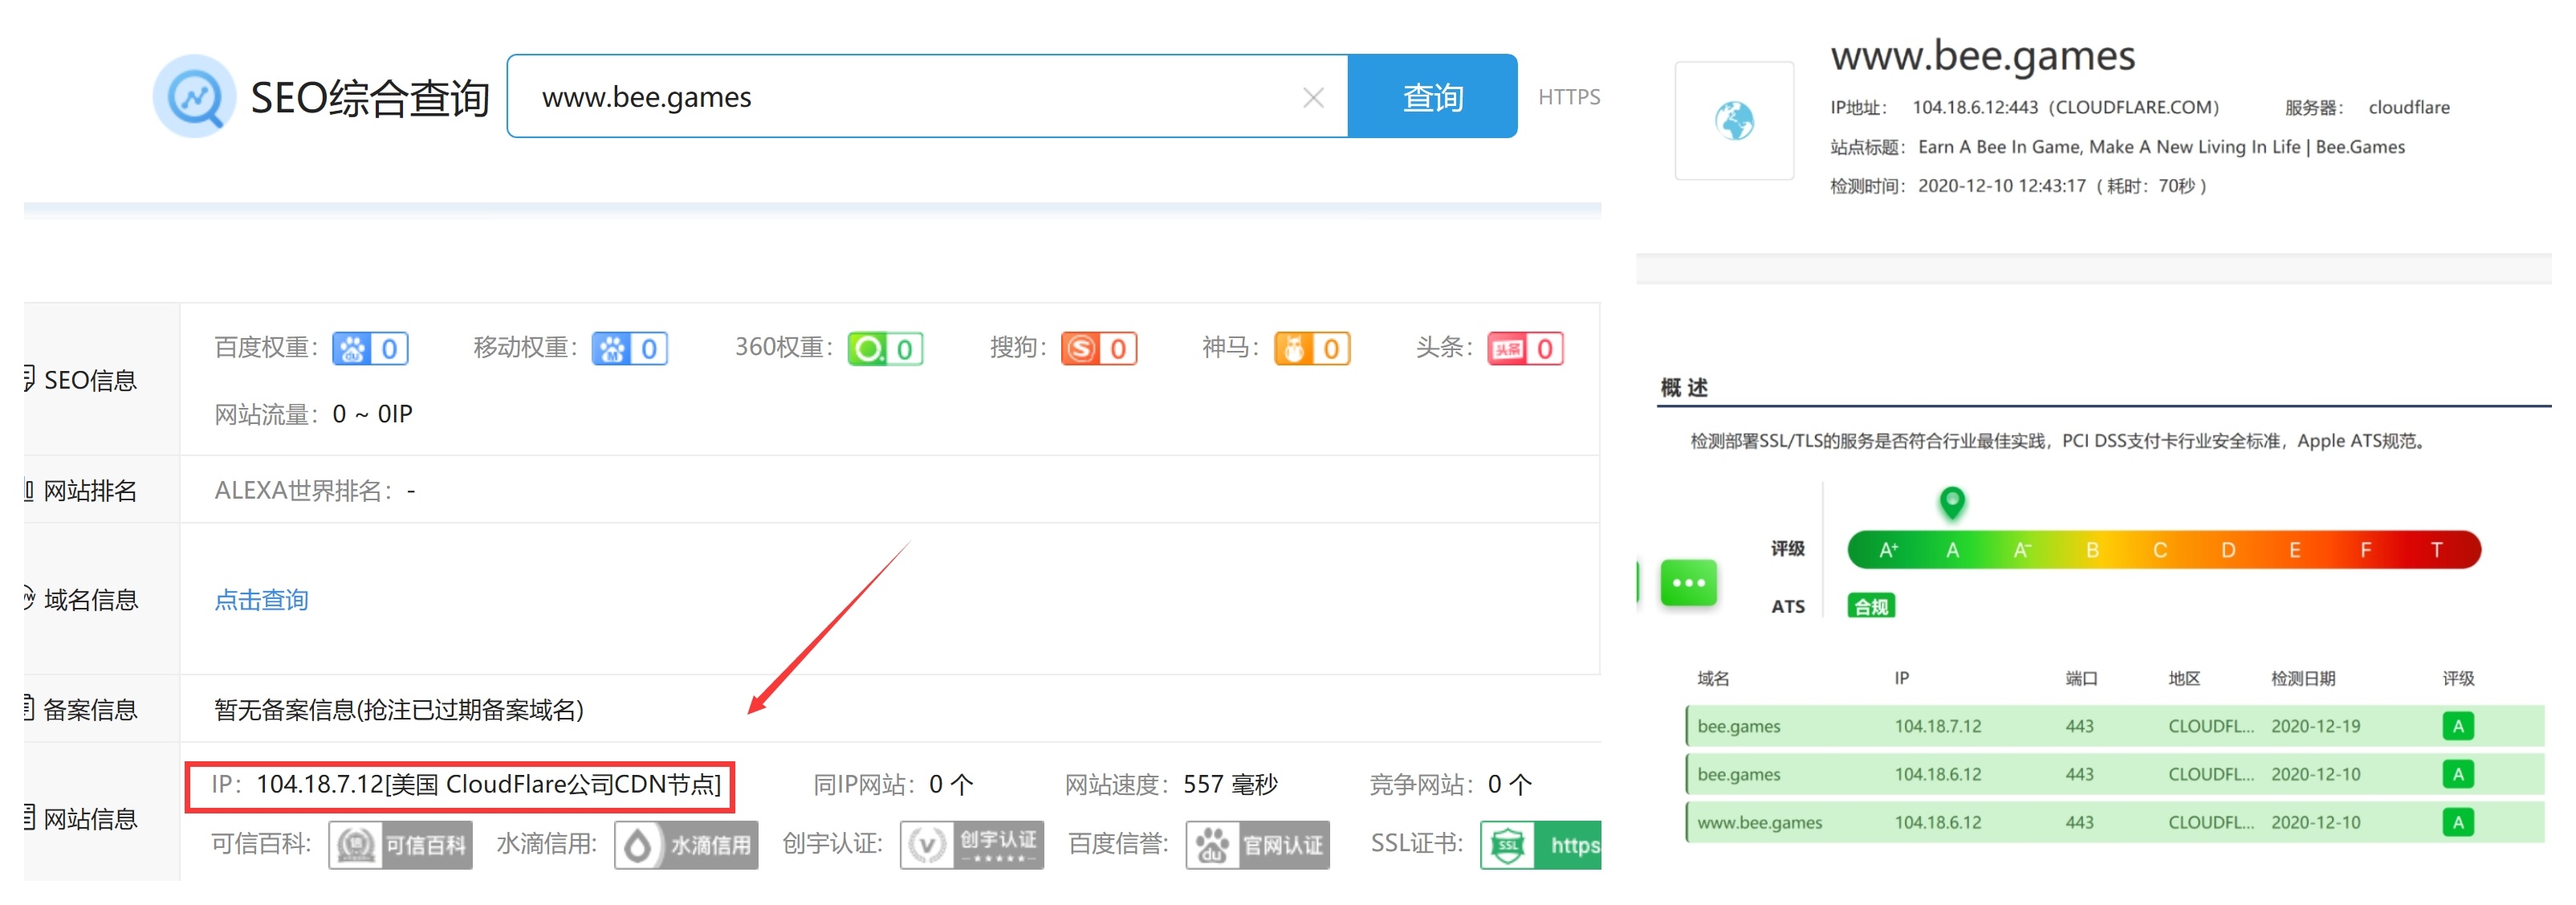Switch to the HTTPS tab
Viewport: 2576px width, 905px height.
tap(1568, 97)
